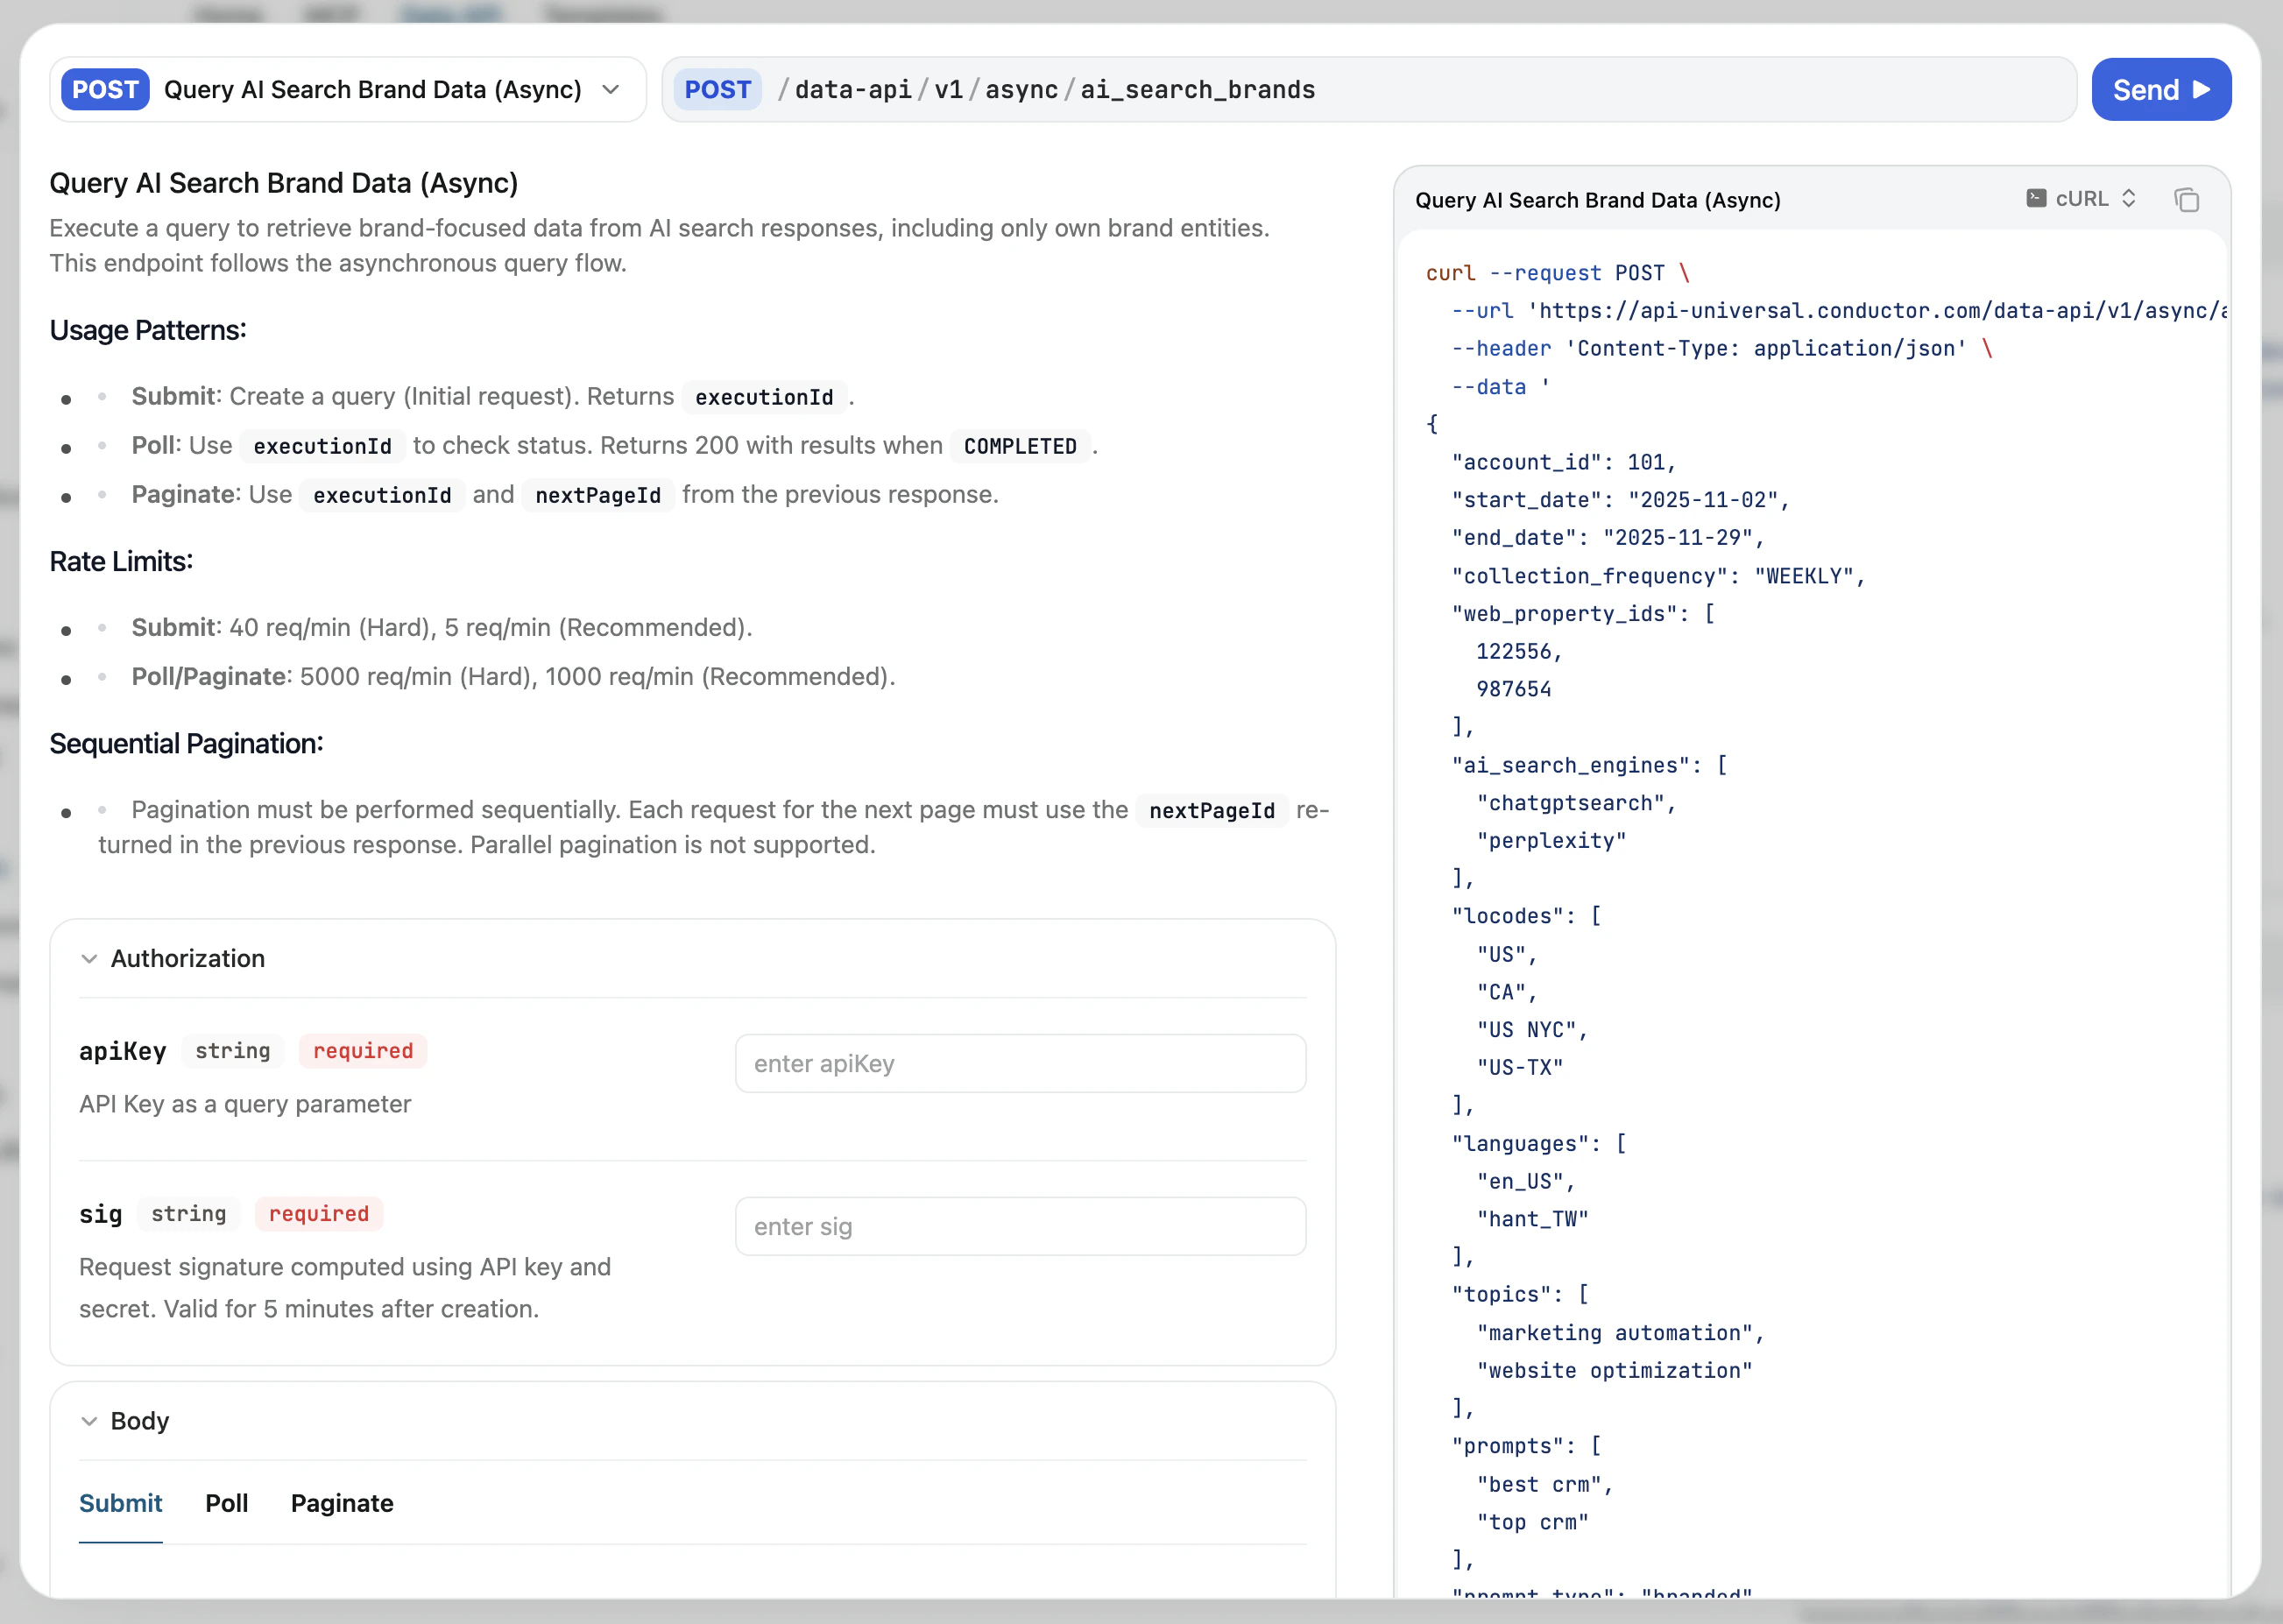Click the "website optimization" topic value

click(1614, 1371)
